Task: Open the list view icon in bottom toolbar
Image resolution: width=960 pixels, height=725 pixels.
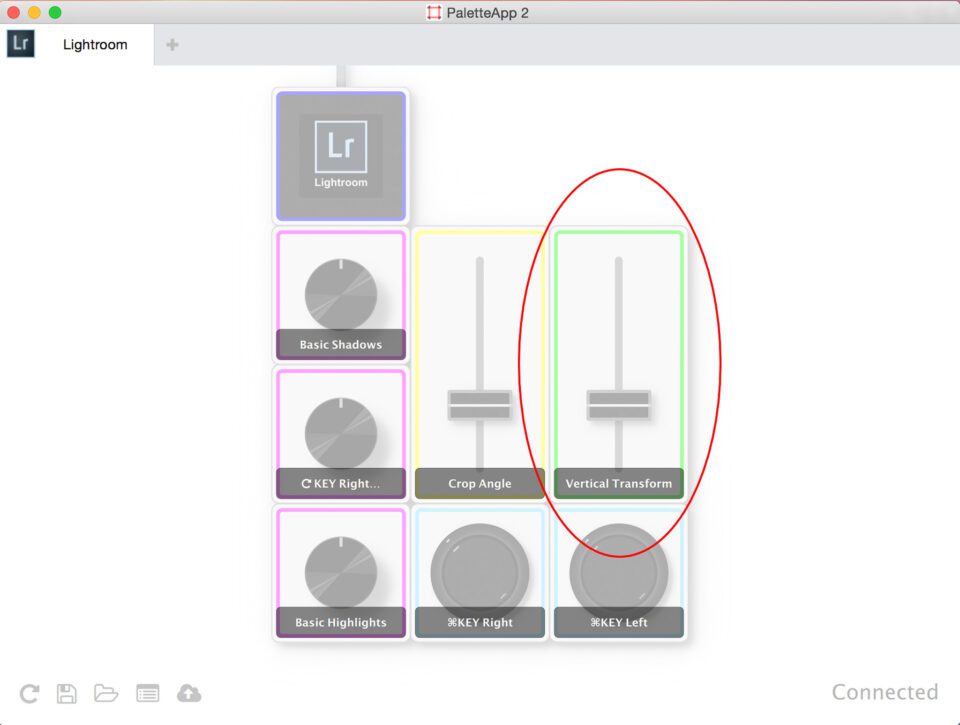Action: 148,693
